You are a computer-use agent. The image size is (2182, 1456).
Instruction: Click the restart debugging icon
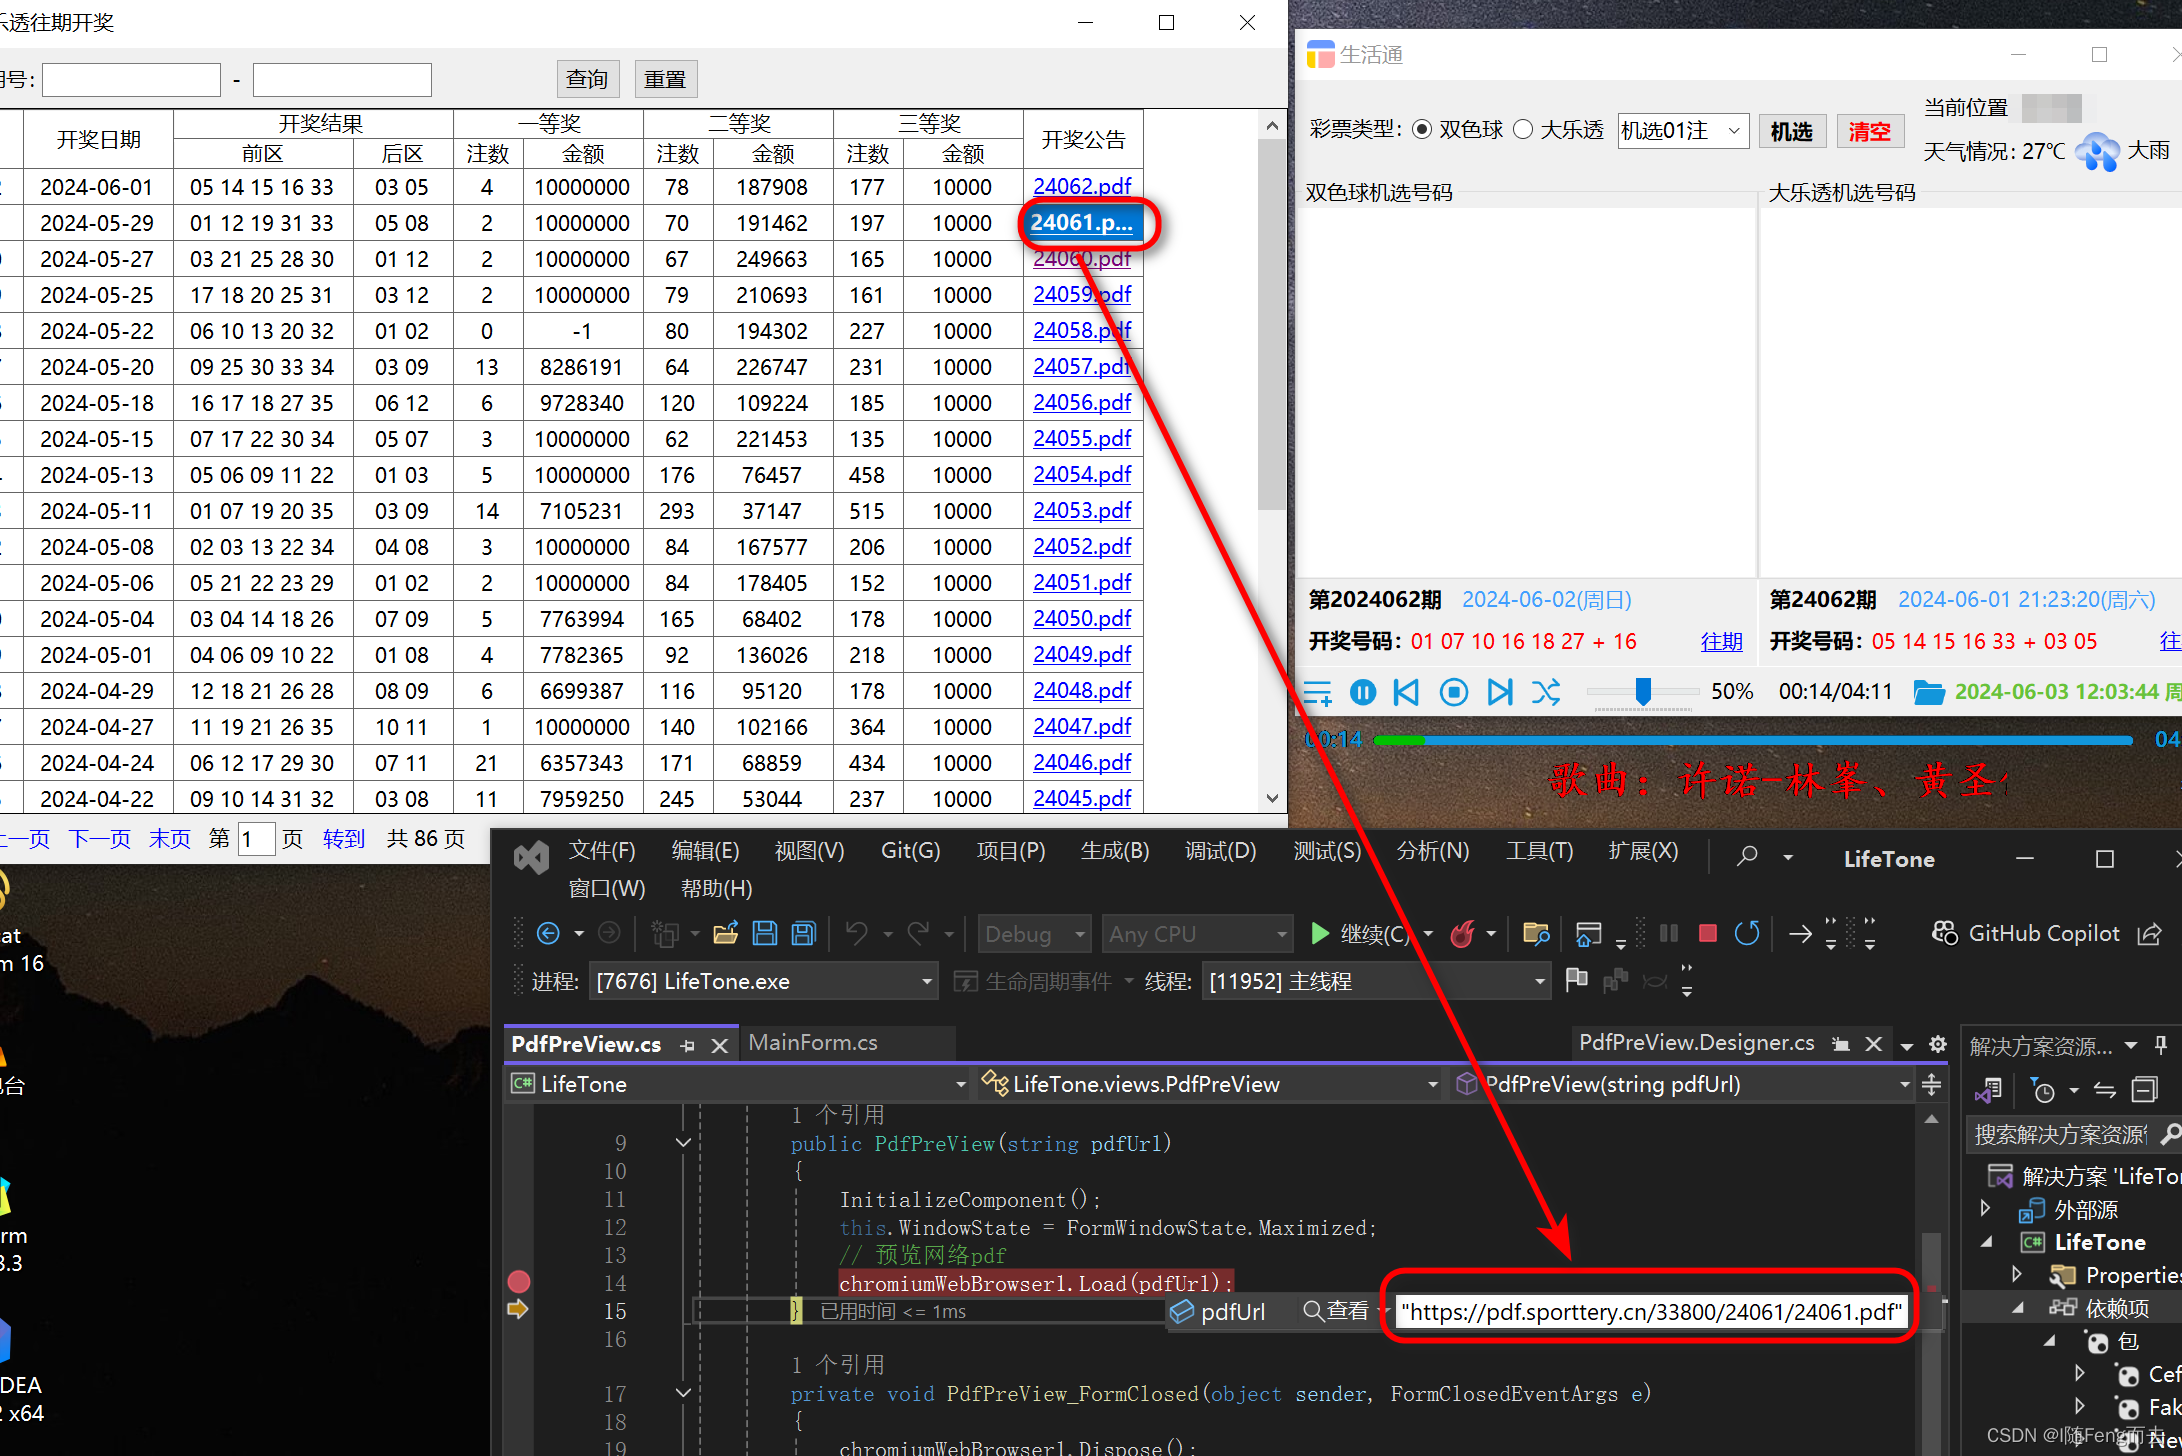point(1747,933)
